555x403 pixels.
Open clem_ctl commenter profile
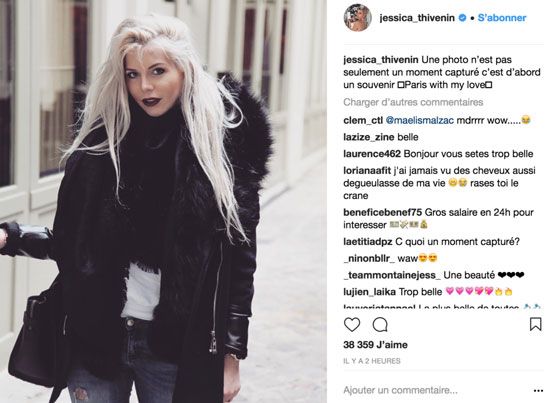coord(363,120)
